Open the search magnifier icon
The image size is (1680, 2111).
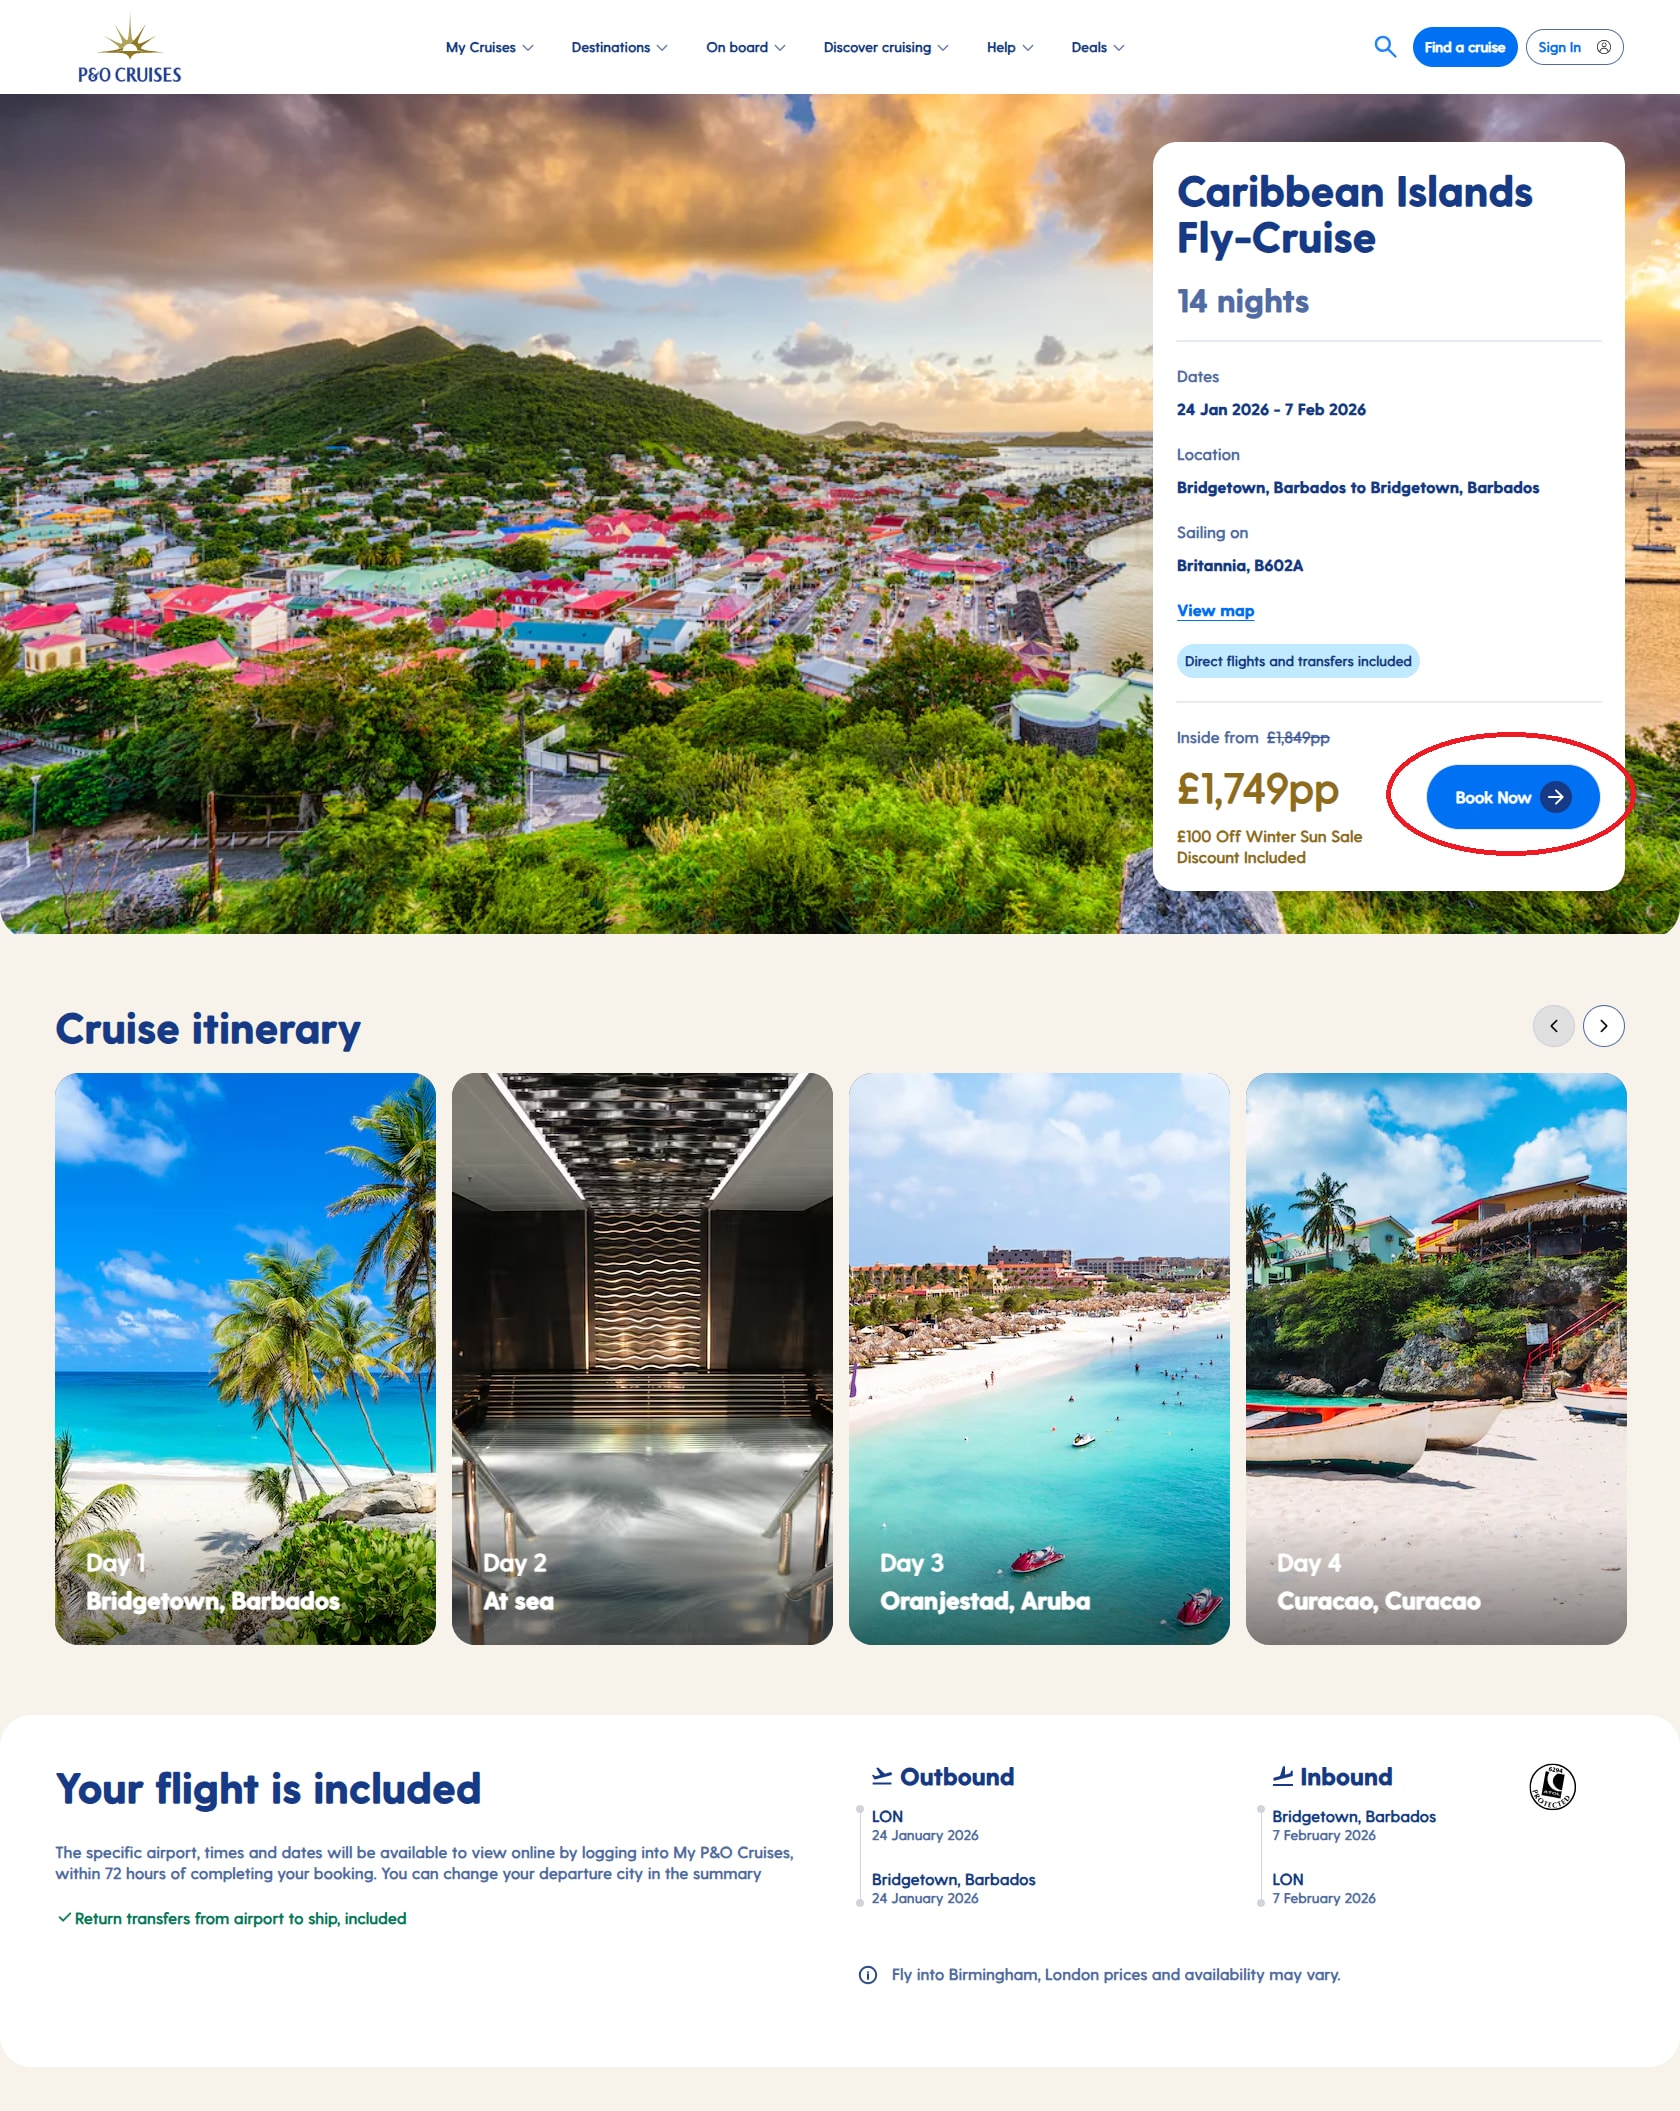[x=1385, y=47]
